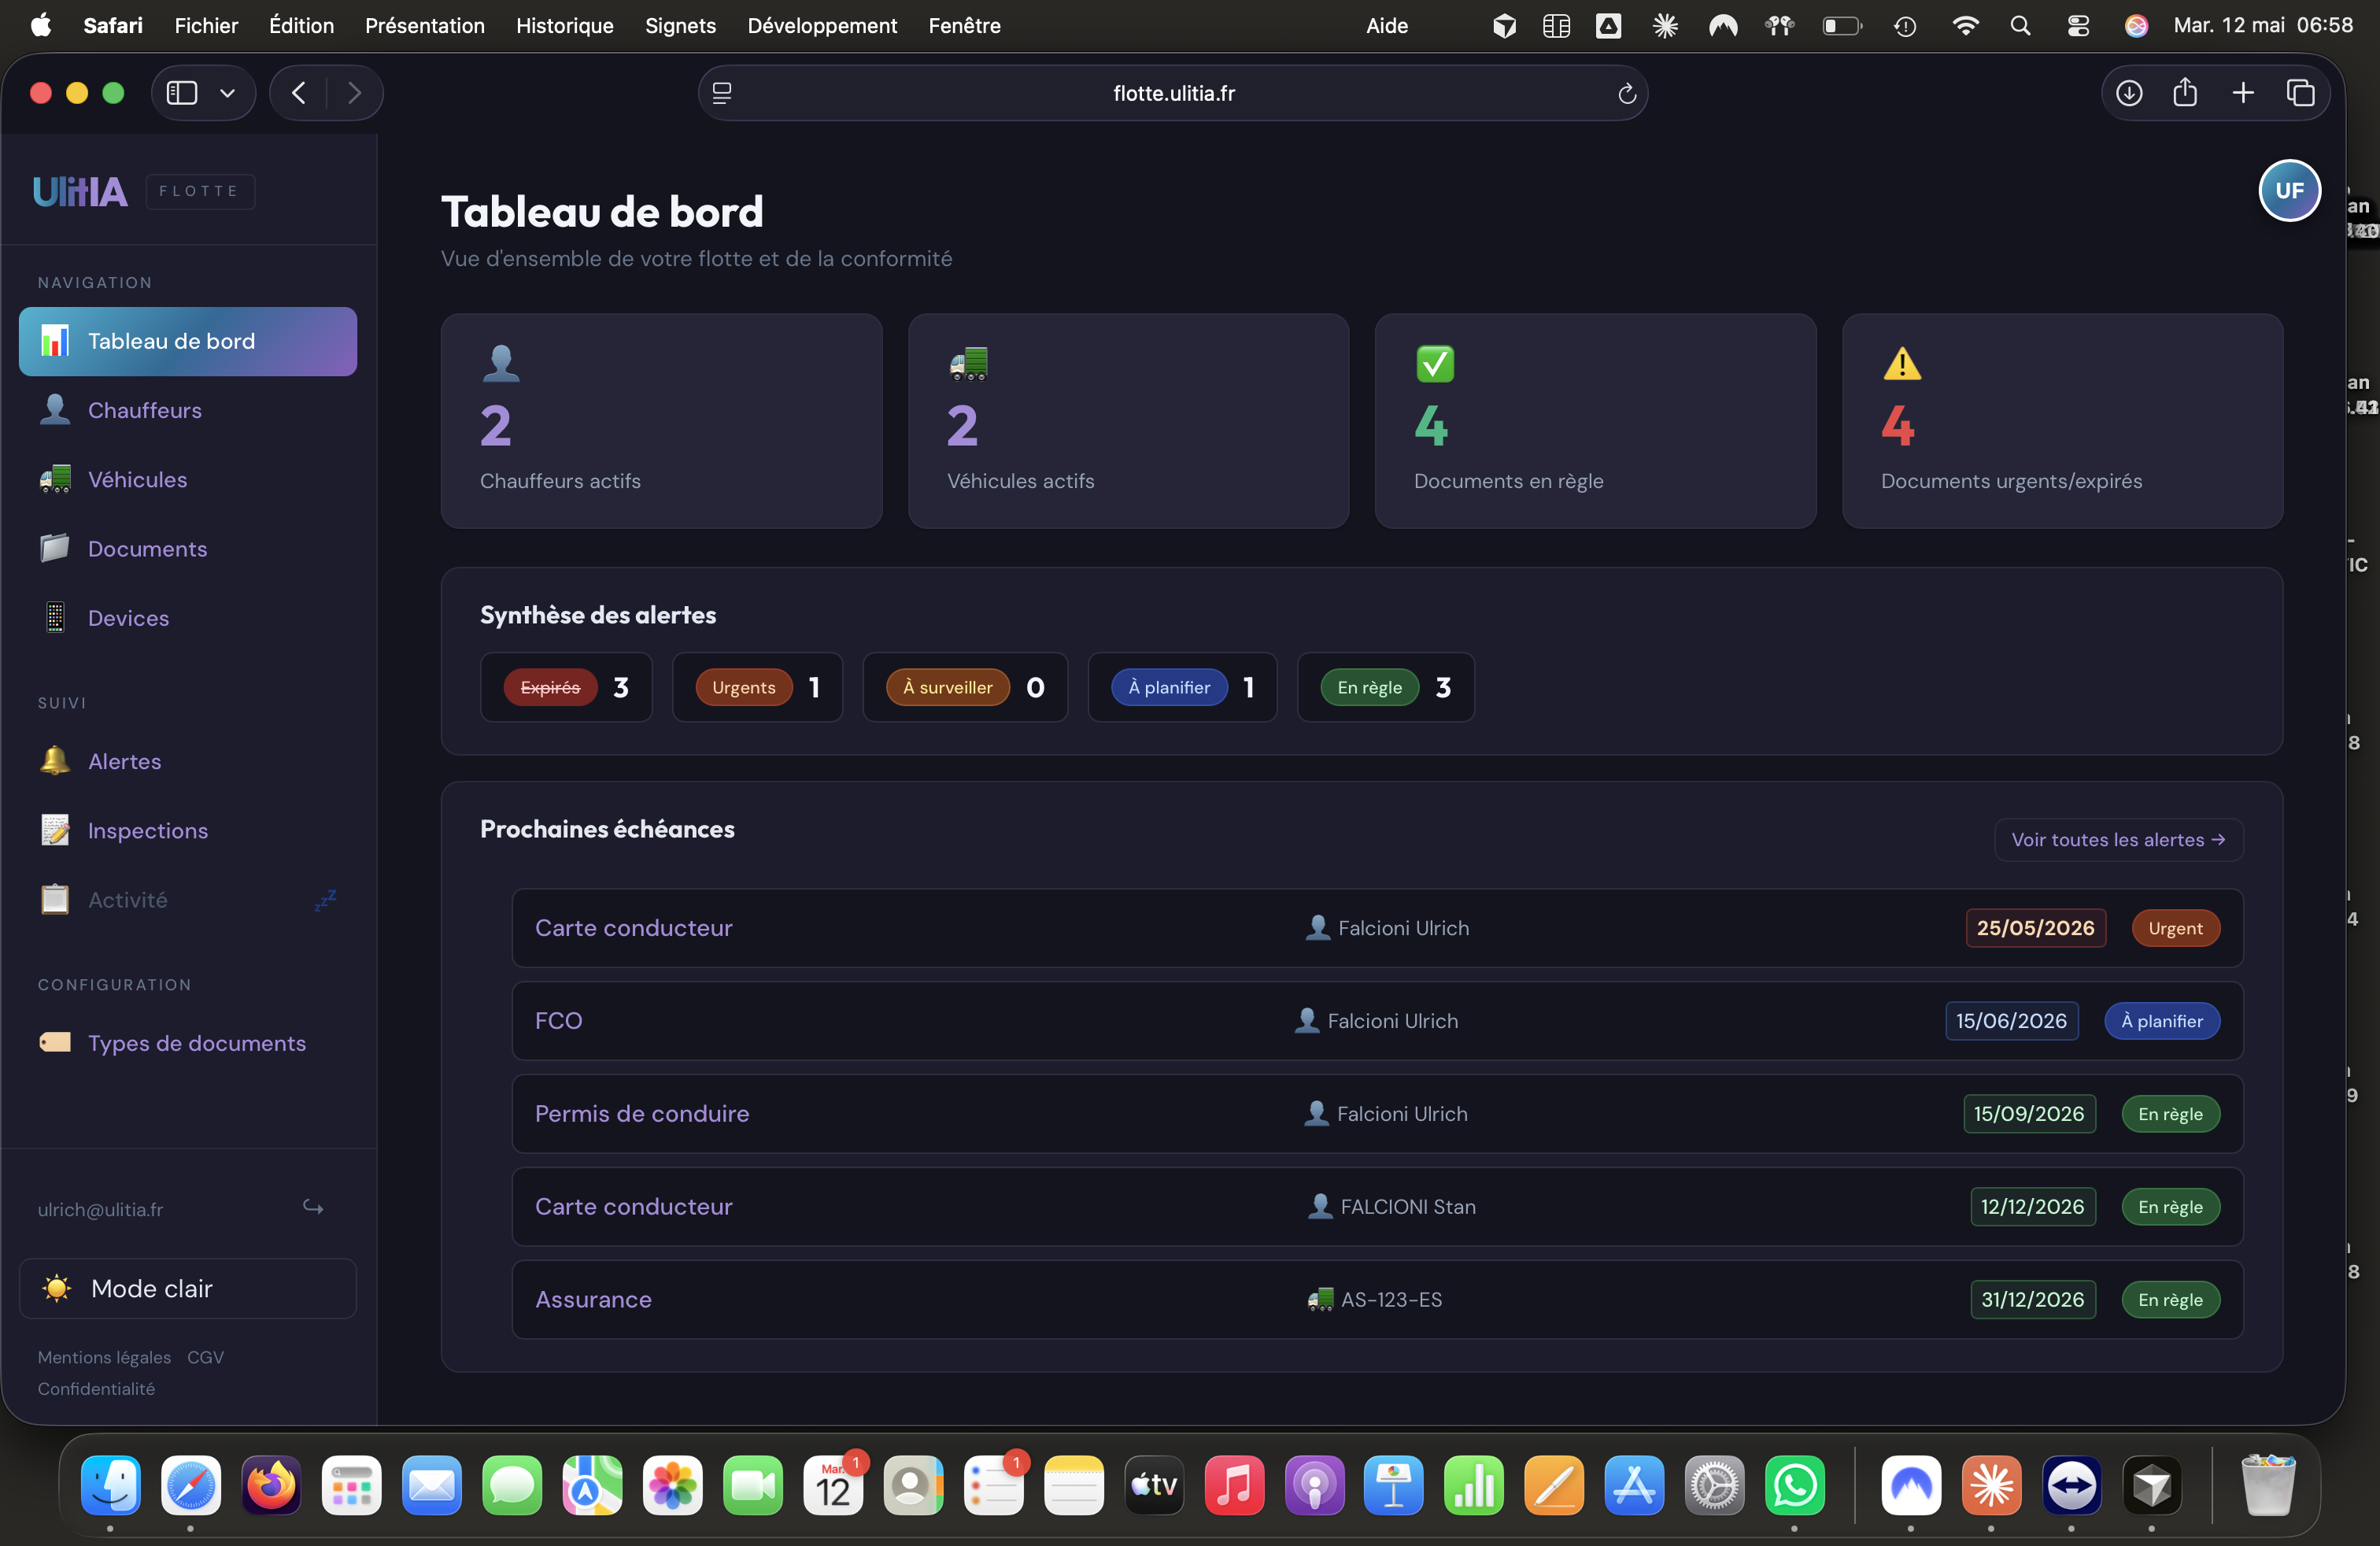
Task: Filter by Expirés alerts chip
Action: click(x=566, y=687)
